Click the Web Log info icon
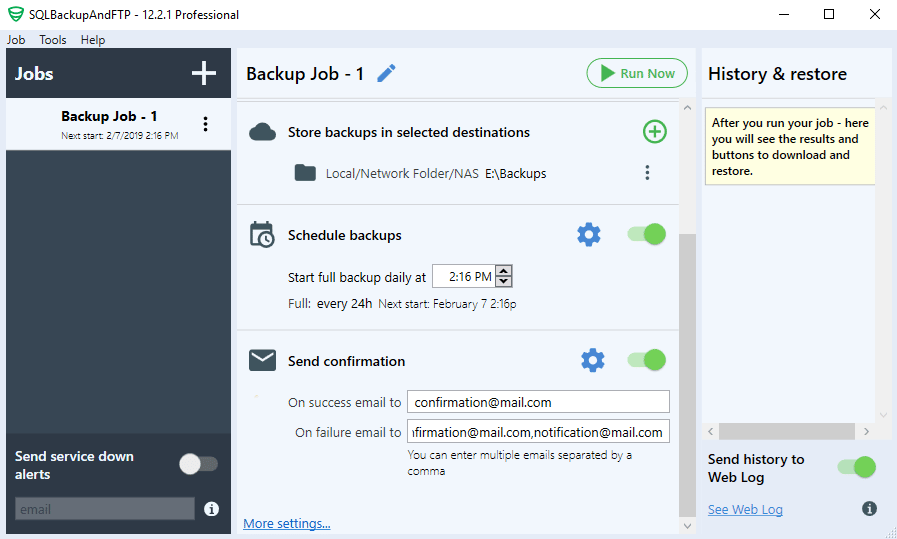Image resolution: width=897 pixels, height=539 pixels. (869, 508)
